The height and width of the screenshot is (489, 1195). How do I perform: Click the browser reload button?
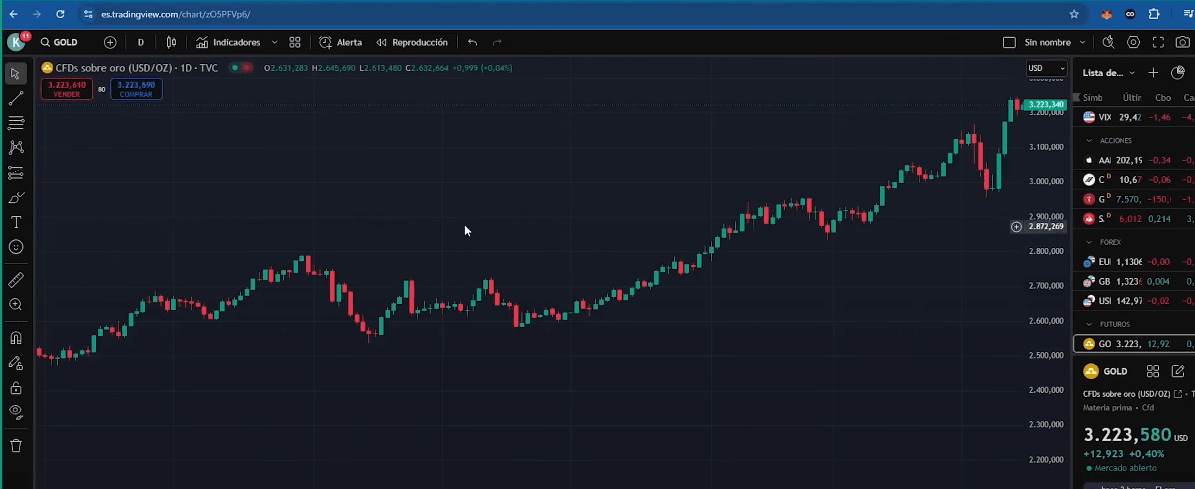60,14
